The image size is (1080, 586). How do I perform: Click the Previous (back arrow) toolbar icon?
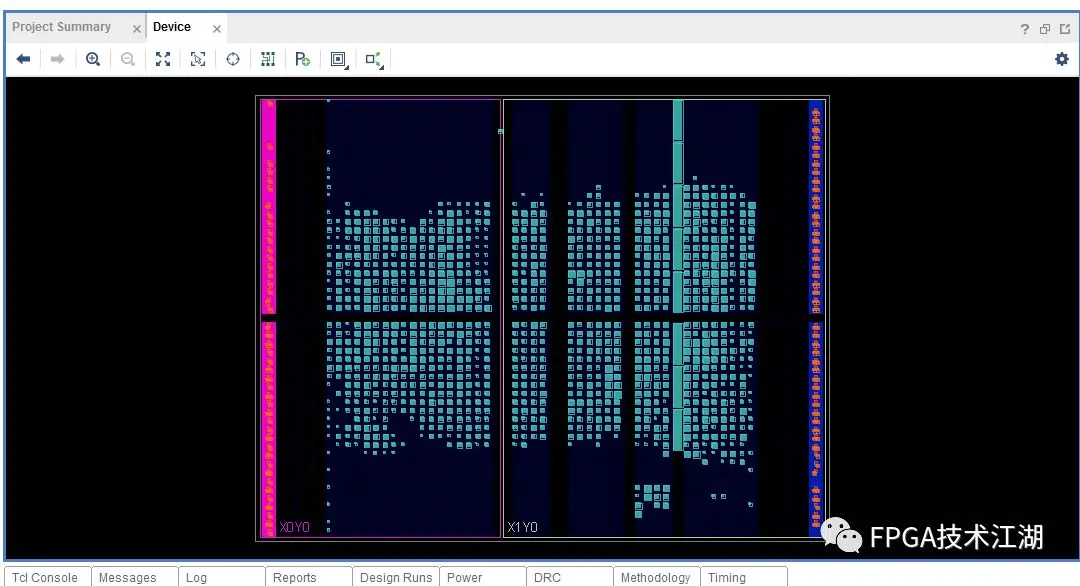point(23,59)
